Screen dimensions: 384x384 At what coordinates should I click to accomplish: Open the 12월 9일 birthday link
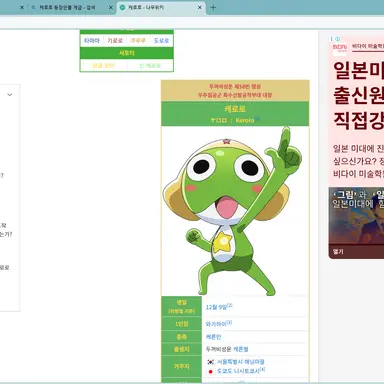tap(216, 307)
